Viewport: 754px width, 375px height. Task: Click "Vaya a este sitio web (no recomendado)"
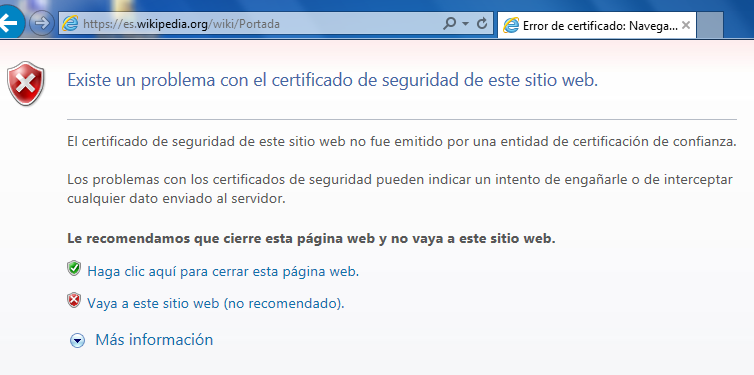pyautogui.click(x=215, y=303)
